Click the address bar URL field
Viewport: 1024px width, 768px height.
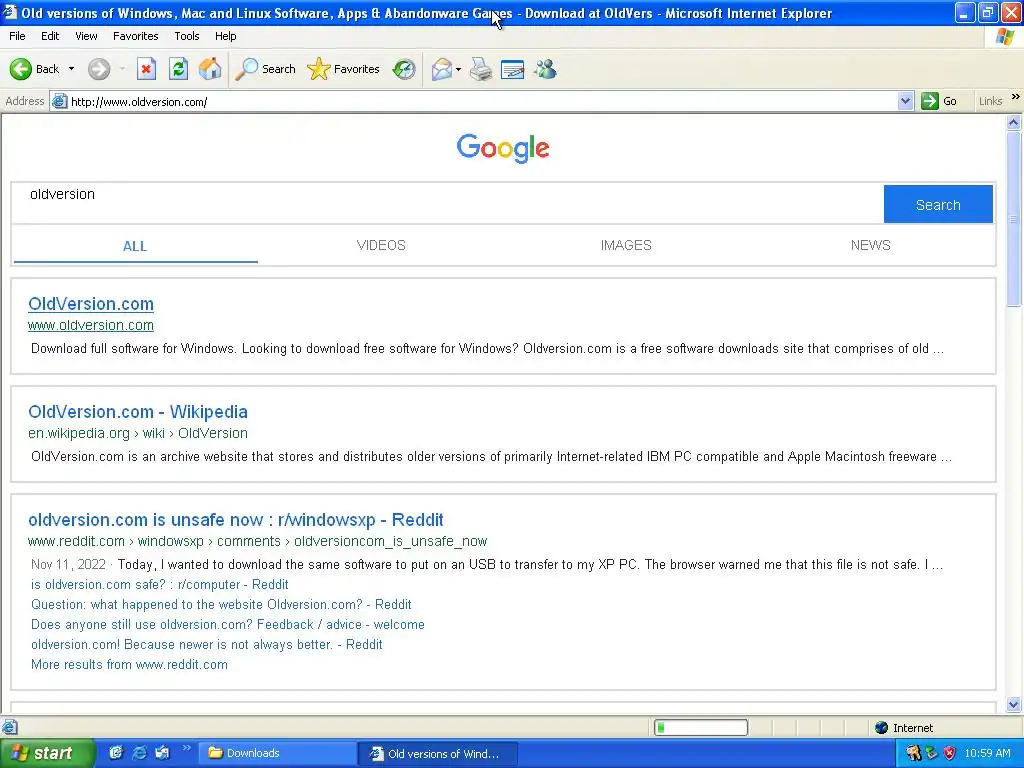pyautogui.click(x=482, y=102)
